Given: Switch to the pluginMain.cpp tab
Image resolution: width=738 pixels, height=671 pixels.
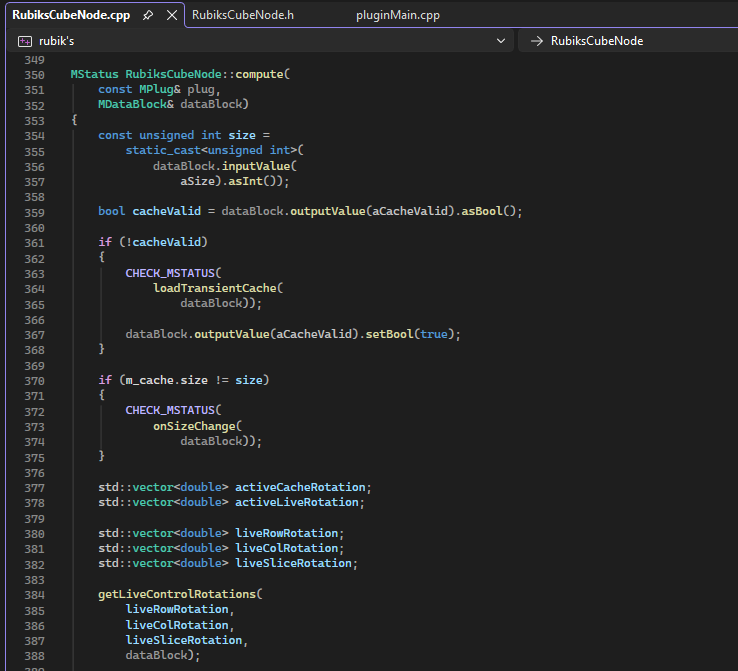Looking at the screenshot, I should (x=398, y=15).
